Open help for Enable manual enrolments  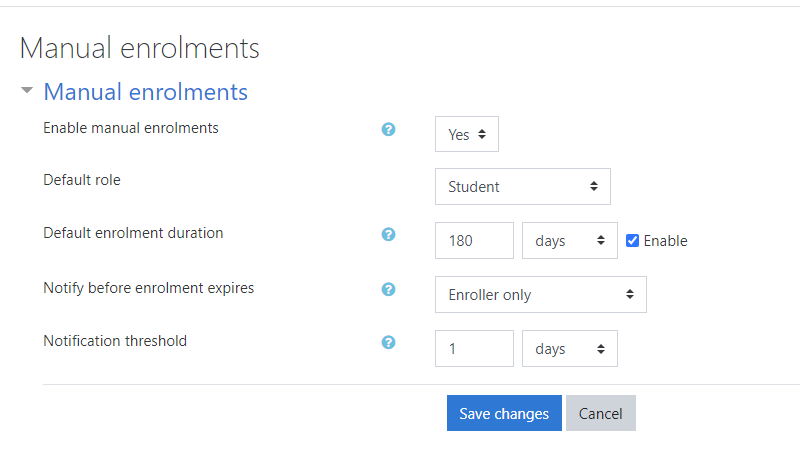click(389, 129)
